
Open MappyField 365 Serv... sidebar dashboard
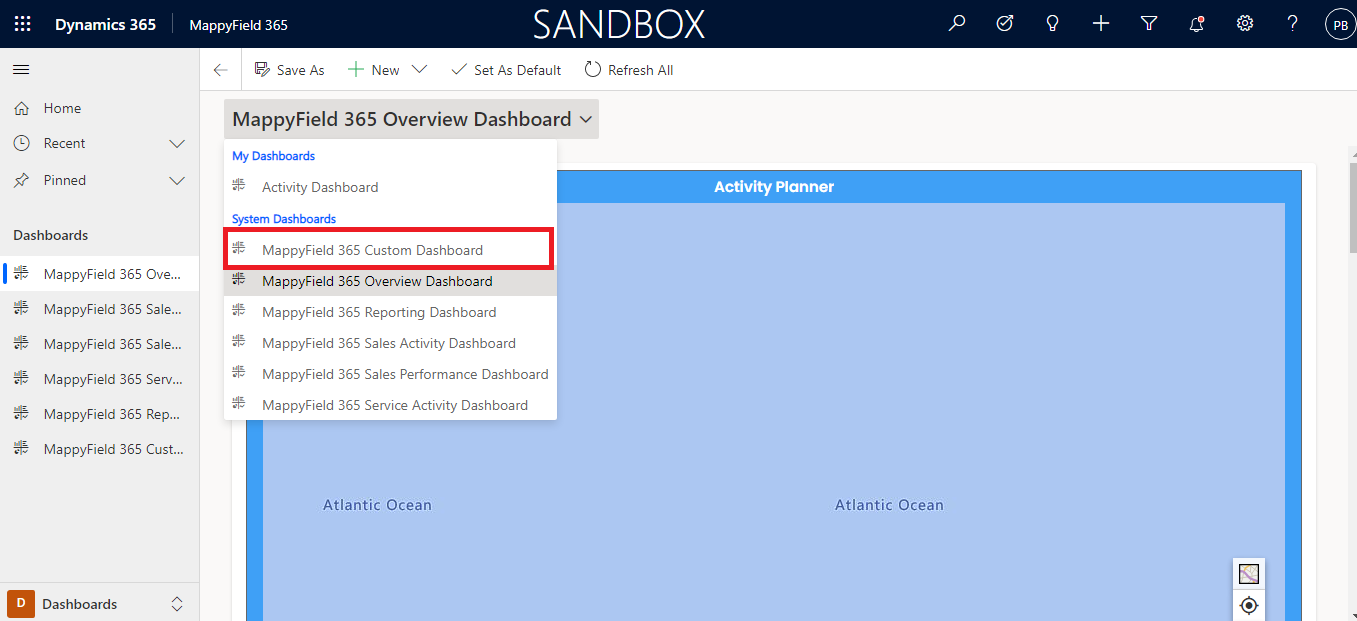click(x=100, y=379)
